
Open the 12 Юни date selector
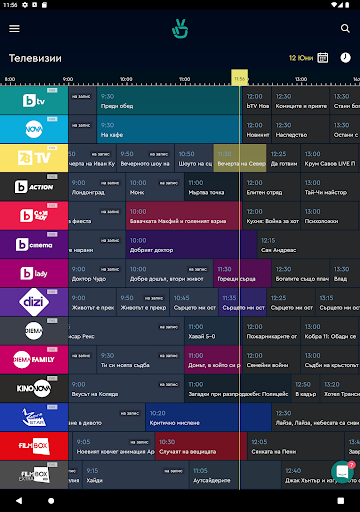301,58
